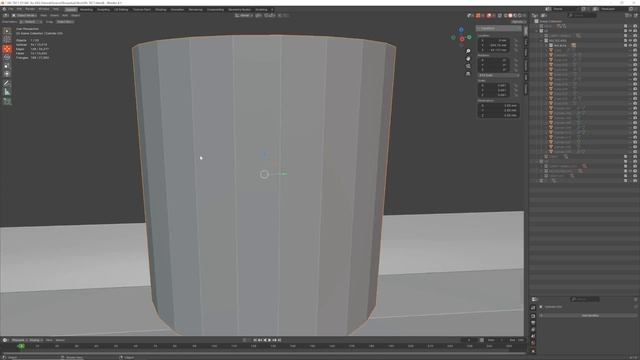Viewport: 640px width, 360px height.
Task: Open the Blender logo menu
Action: click(4, 9)
